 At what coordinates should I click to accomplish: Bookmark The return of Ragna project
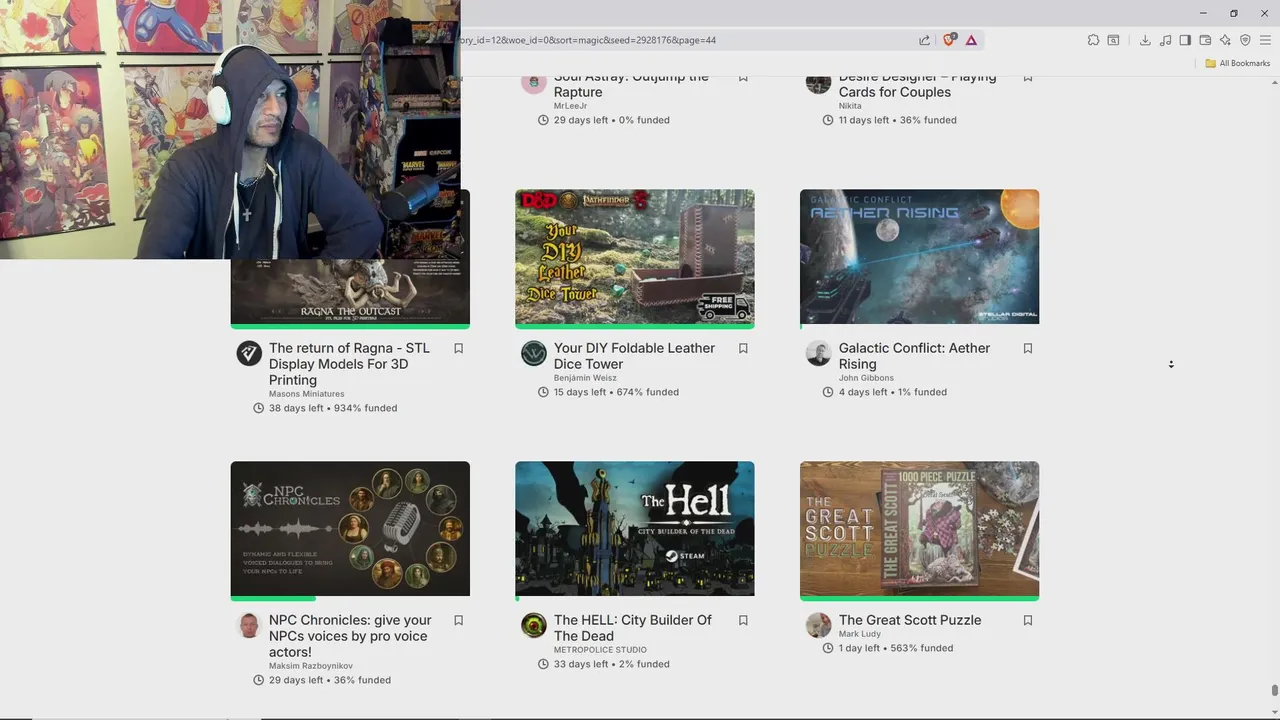(x=459, y=348)
